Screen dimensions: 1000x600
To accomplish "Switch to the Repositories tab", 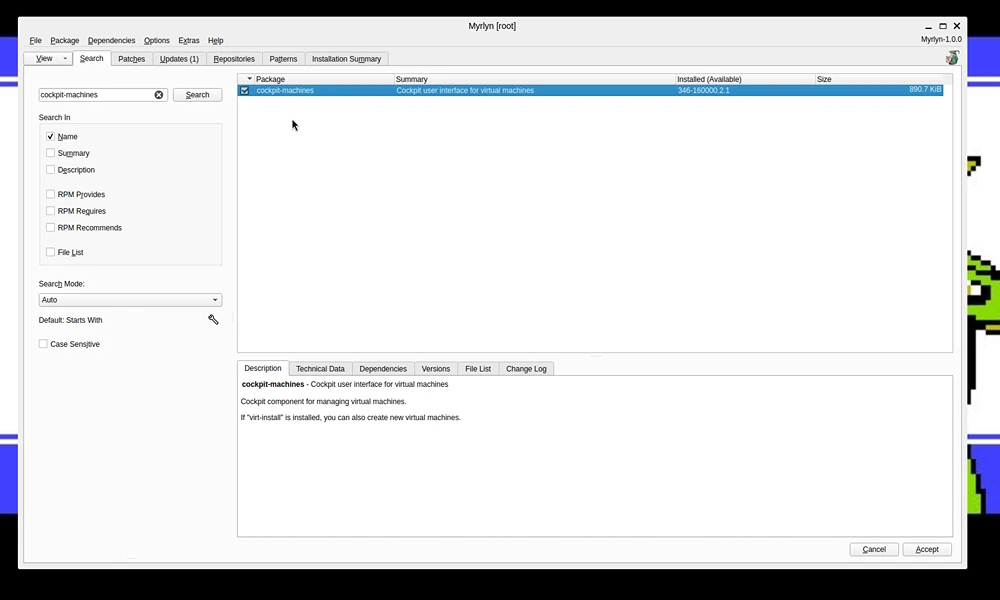I will 234,59.
